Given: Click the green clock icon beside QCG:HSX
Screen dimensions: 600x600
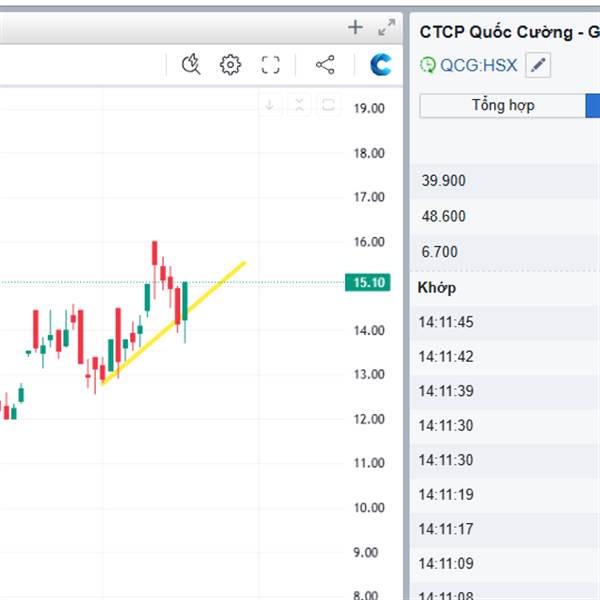Looking at the screenshot, I should (428, 65).
